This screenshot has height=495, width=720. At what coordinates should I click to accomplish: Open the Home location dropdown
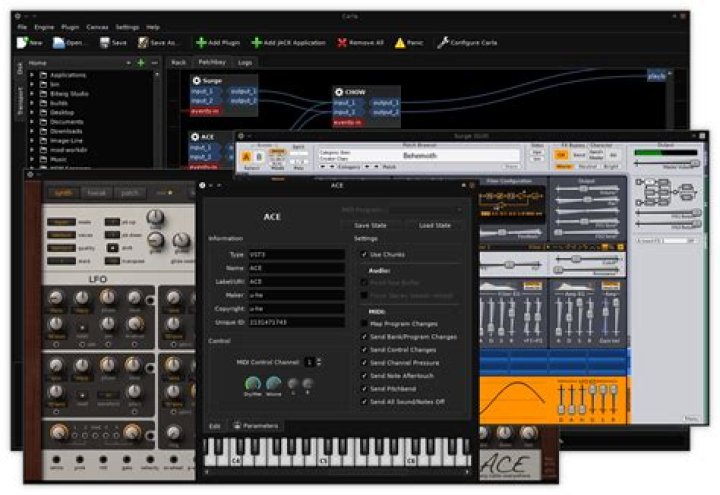click(x=79, y=63)
